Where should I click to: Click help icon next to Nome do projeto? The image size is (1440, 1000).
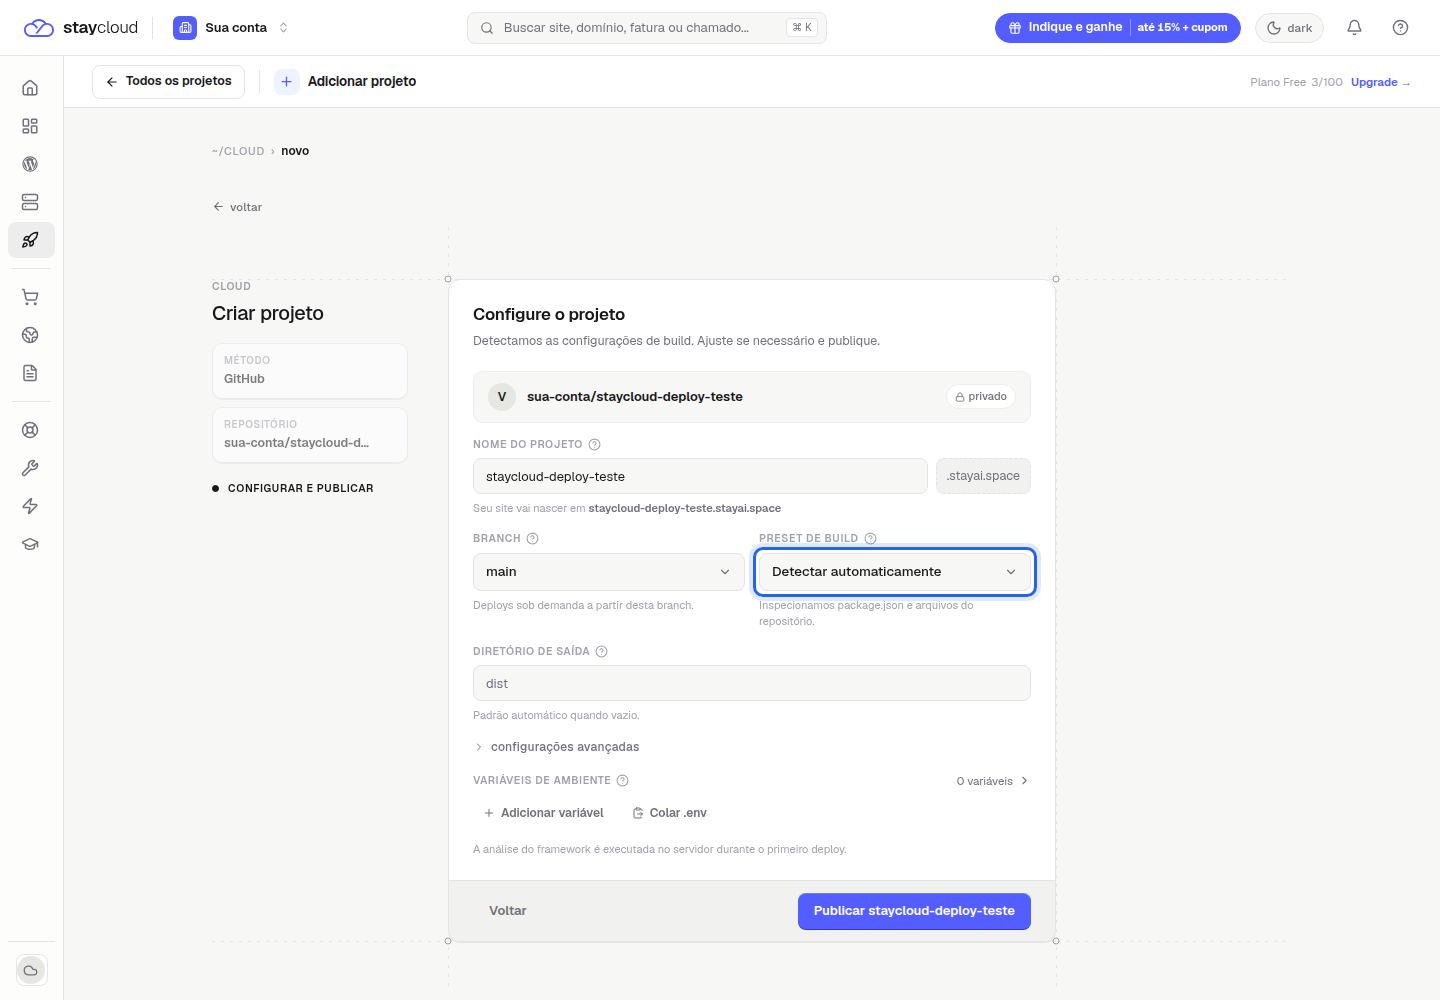pos(594,444)
